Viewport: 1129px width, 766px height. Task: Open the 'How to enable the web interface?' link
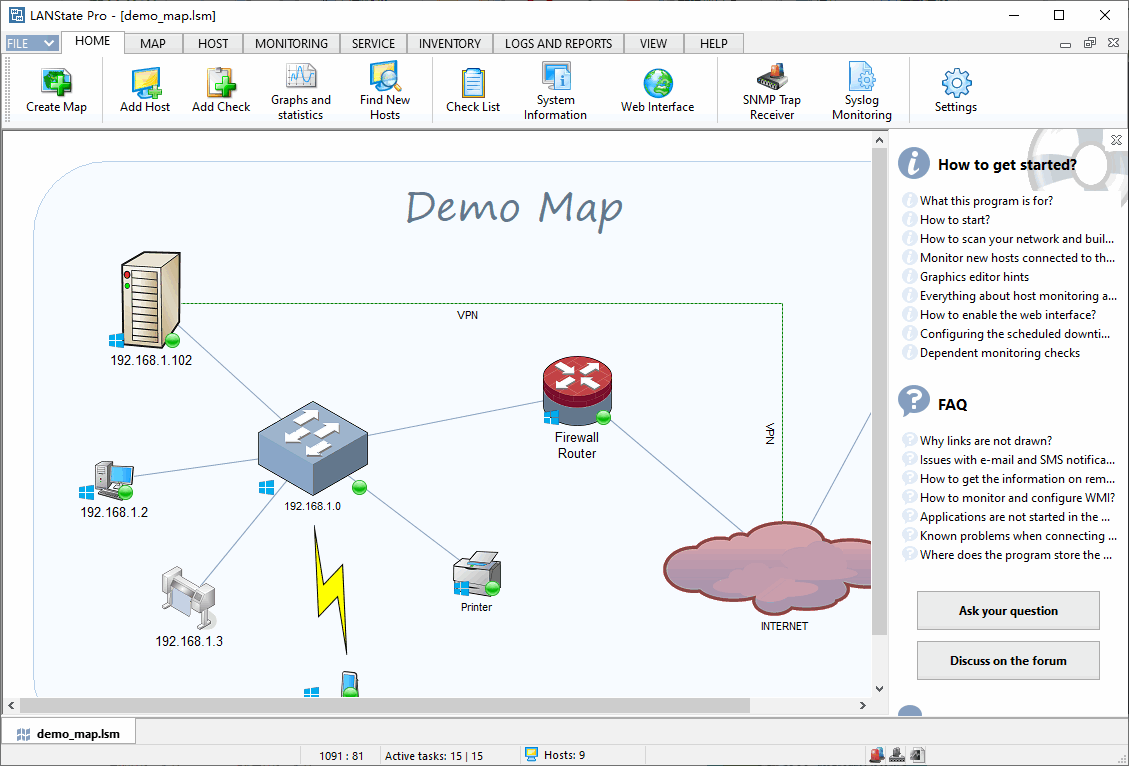click(1007, 315)
